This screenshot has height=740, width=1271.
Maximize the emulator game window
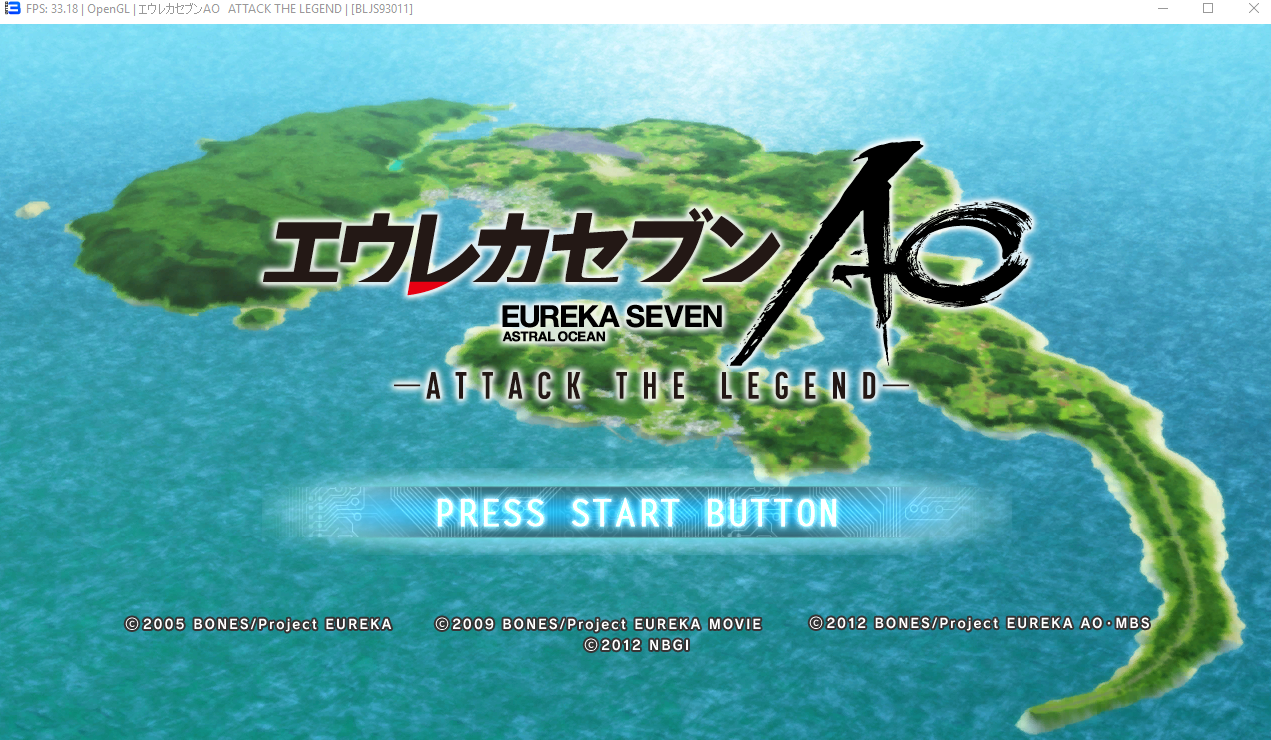(1208, 9)
